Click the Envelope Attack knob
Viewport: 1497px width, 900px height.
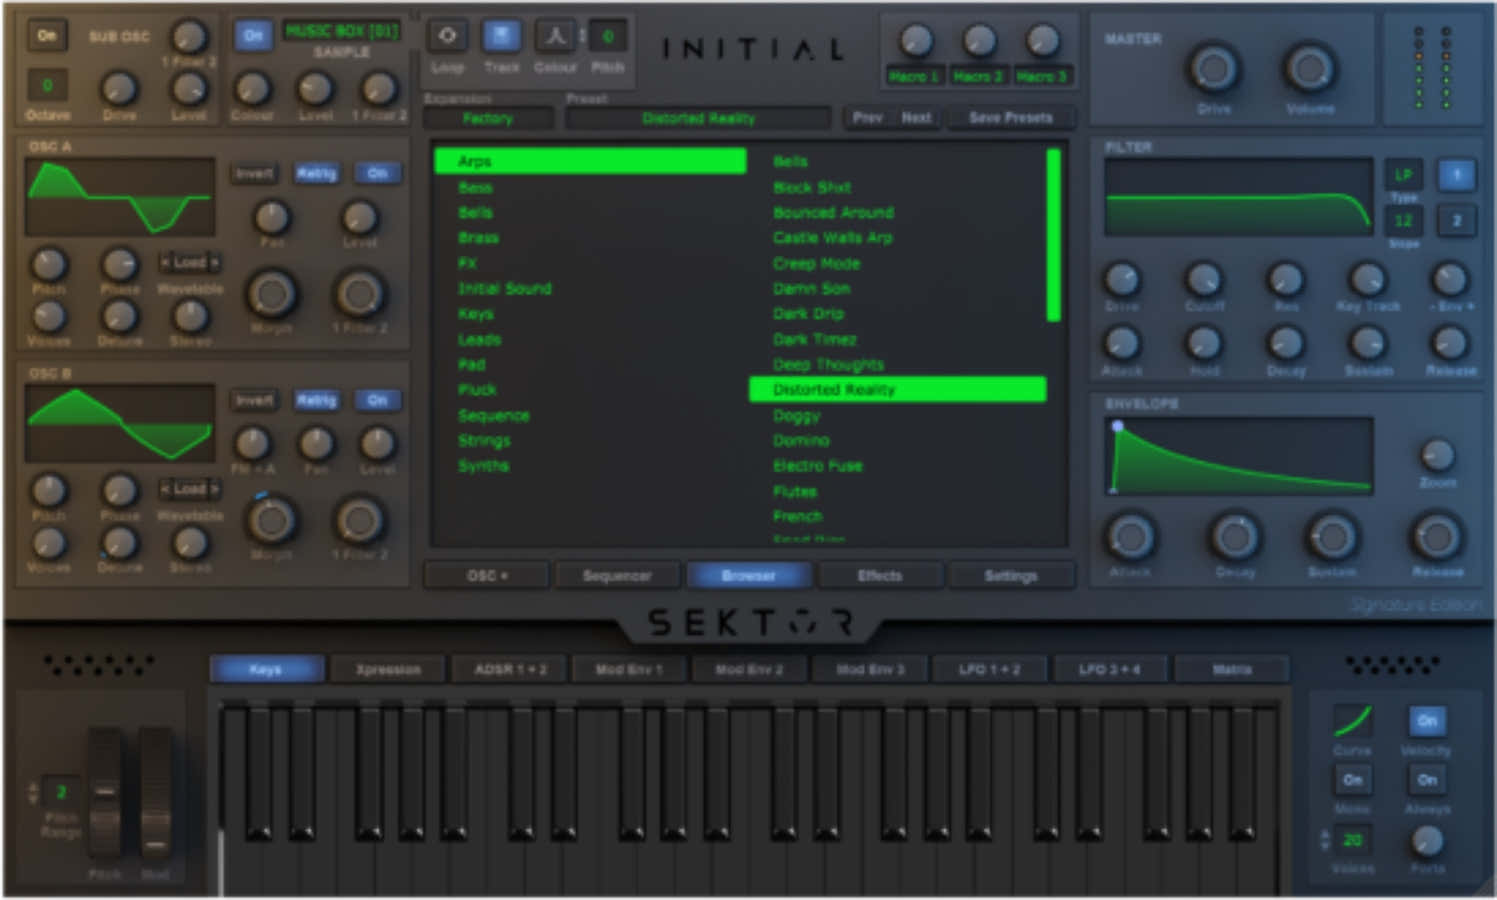coord(1130,537)
